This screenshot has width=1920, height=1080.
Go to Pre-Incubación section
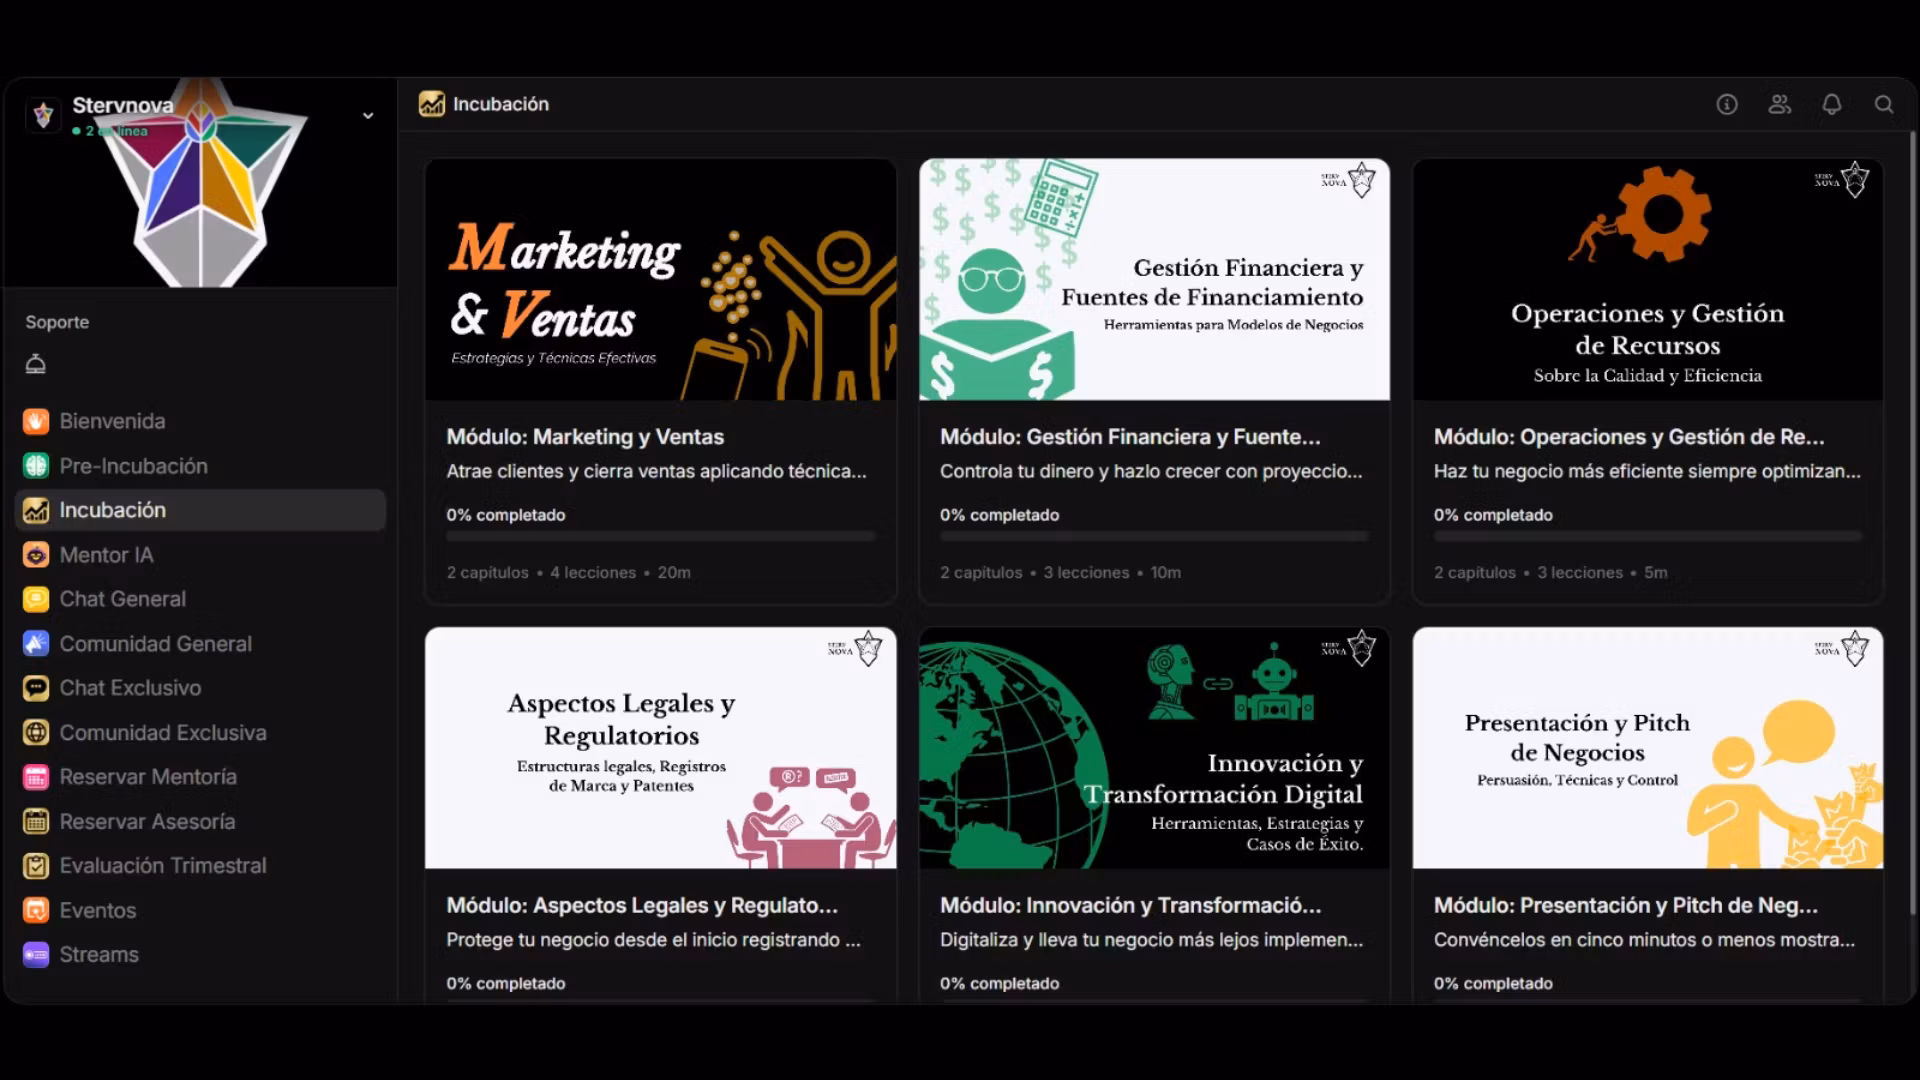click(200, 466)
